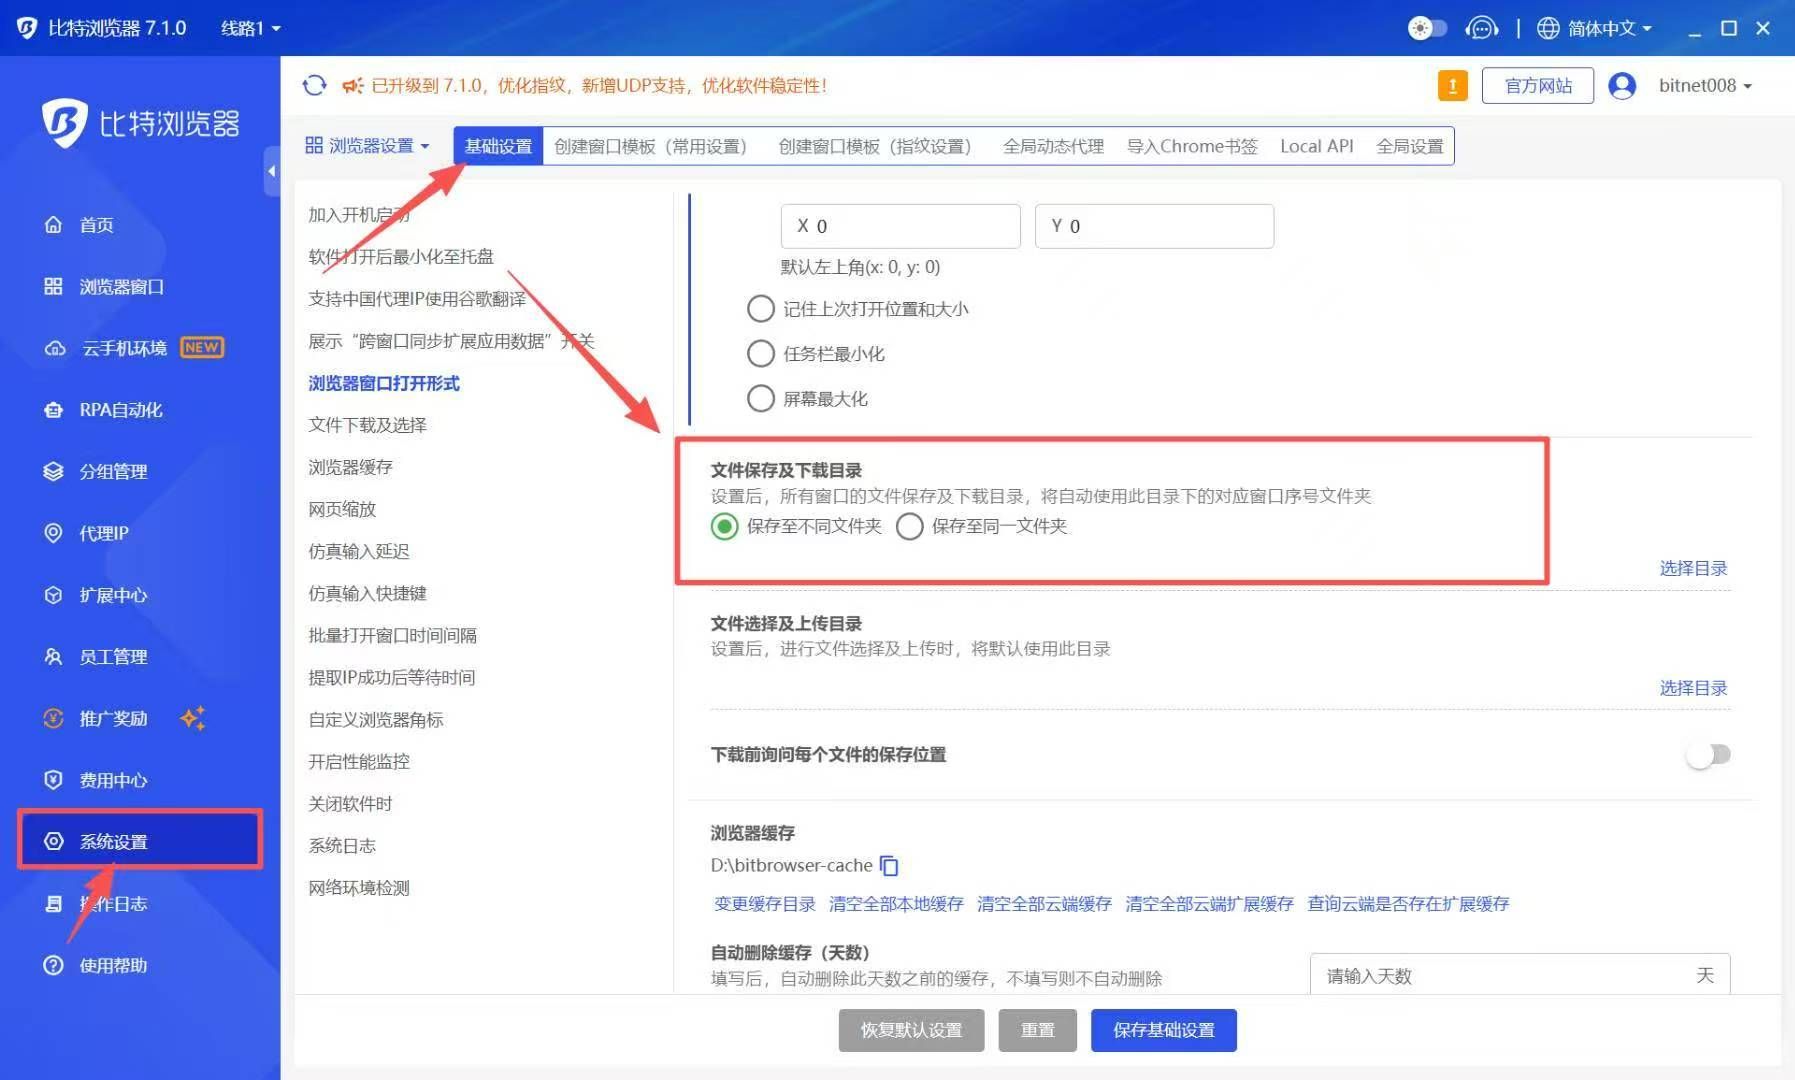Select the 屏幕最大化 startup option

coord(761,398)
